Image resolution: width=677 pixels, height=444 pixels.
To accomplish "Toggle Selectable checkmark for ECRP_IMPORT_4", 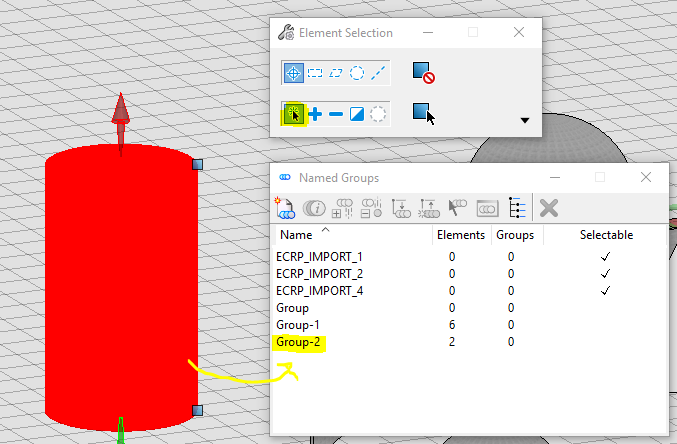I will pos(605,291).
